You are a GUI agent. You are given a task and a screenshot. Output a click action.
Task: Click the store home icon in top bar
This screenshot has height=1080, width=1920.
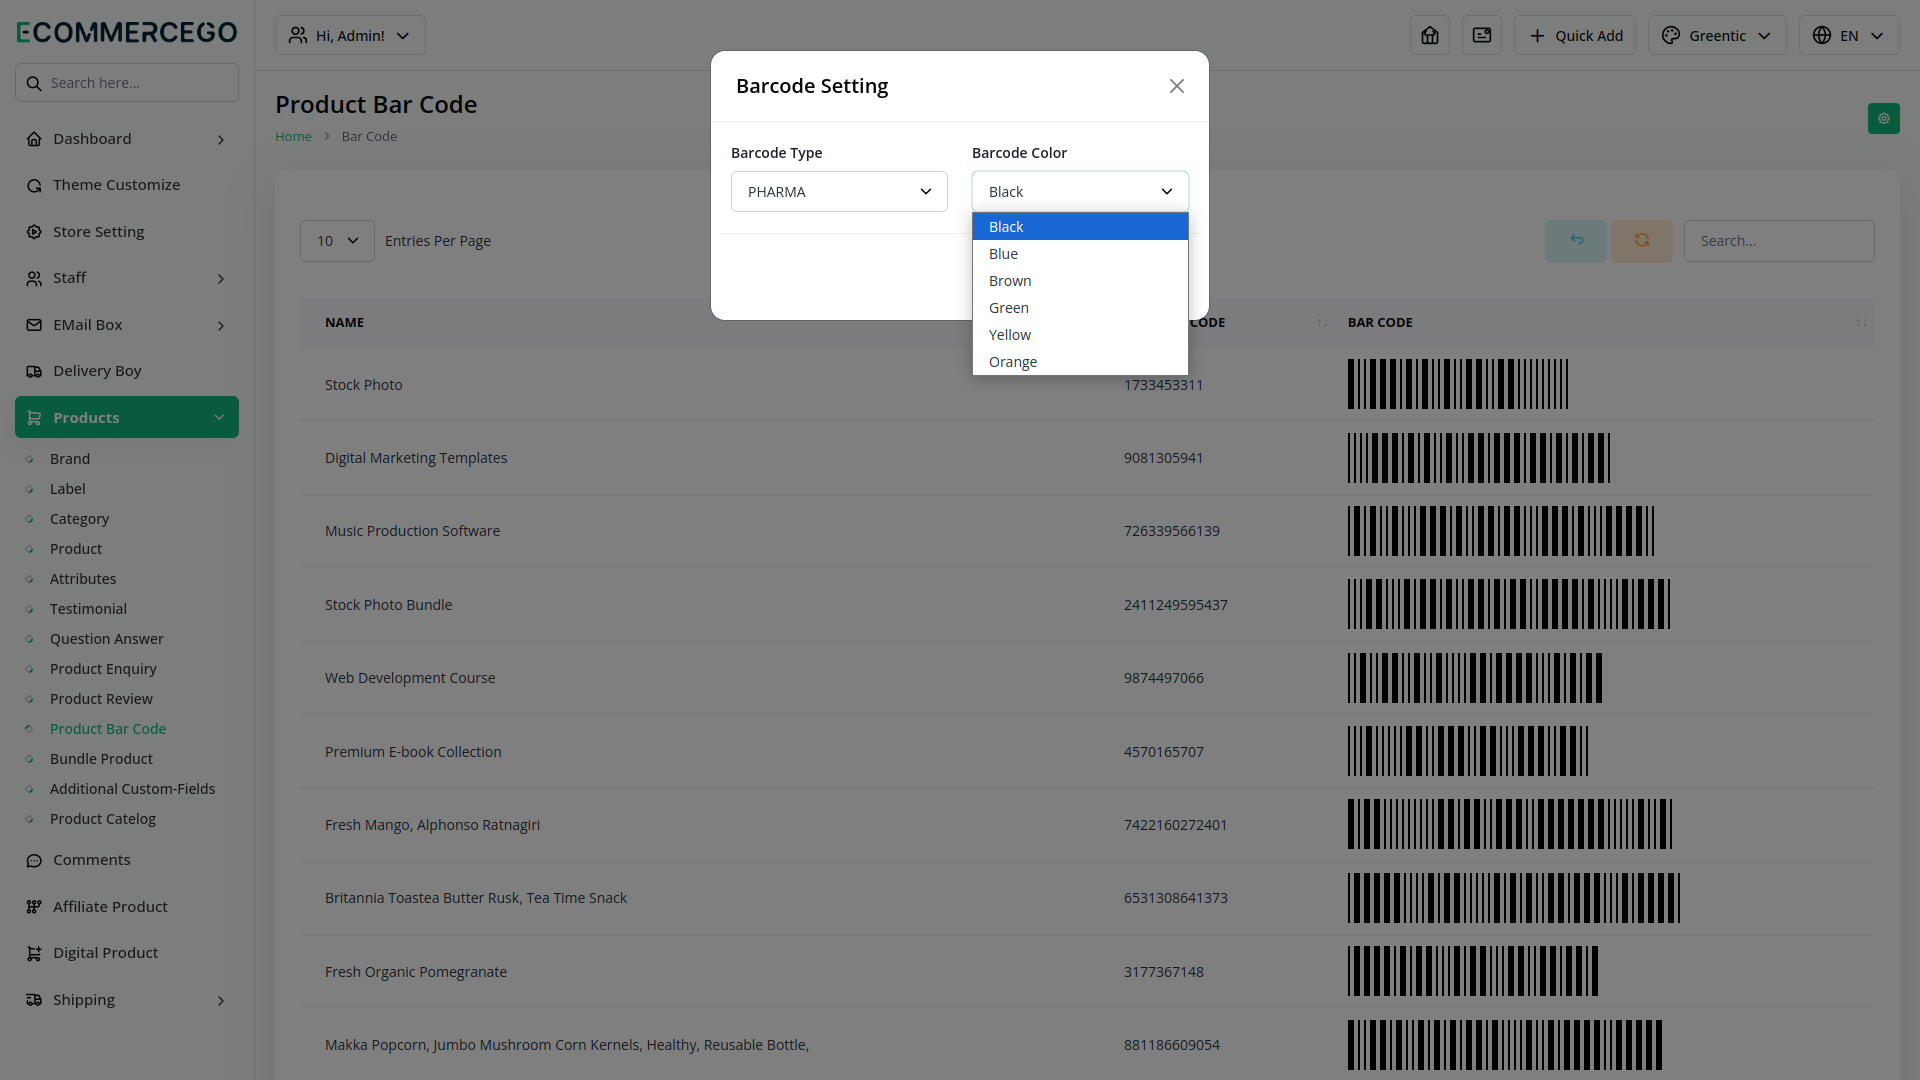(1430, 35)
